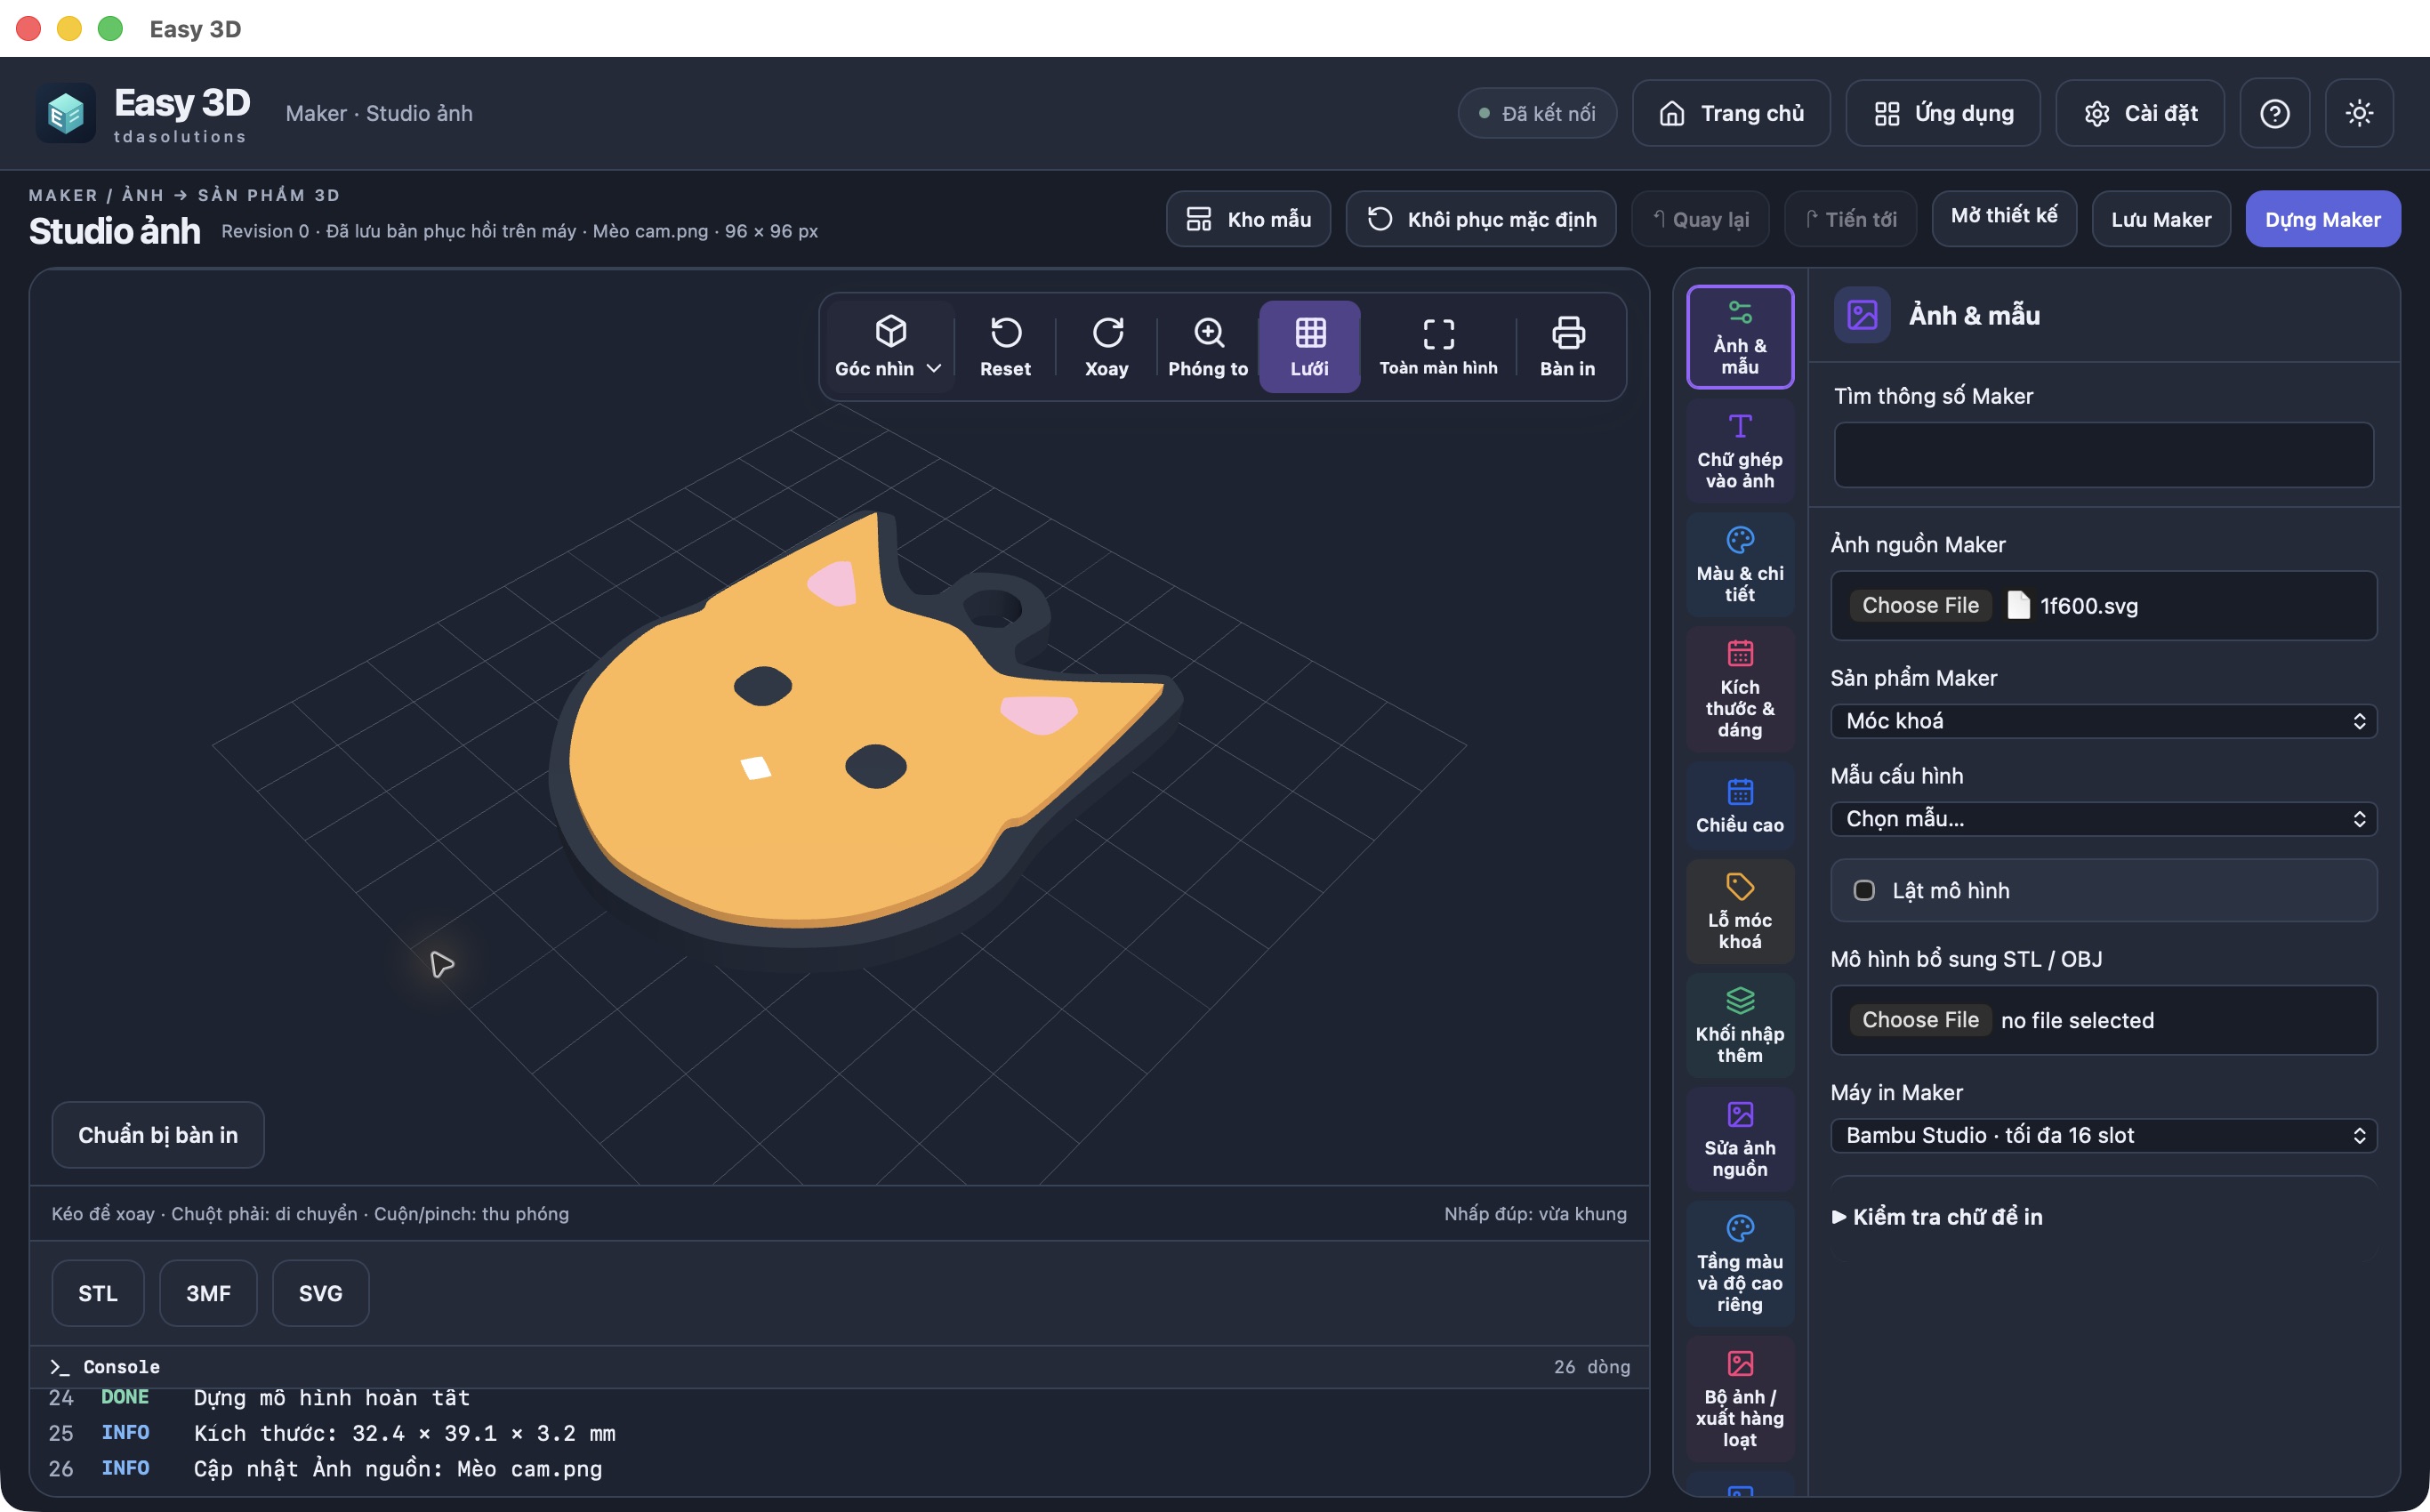
Task: Expand Kiểm tra chữ để in section
Action: point(1937,1217)
